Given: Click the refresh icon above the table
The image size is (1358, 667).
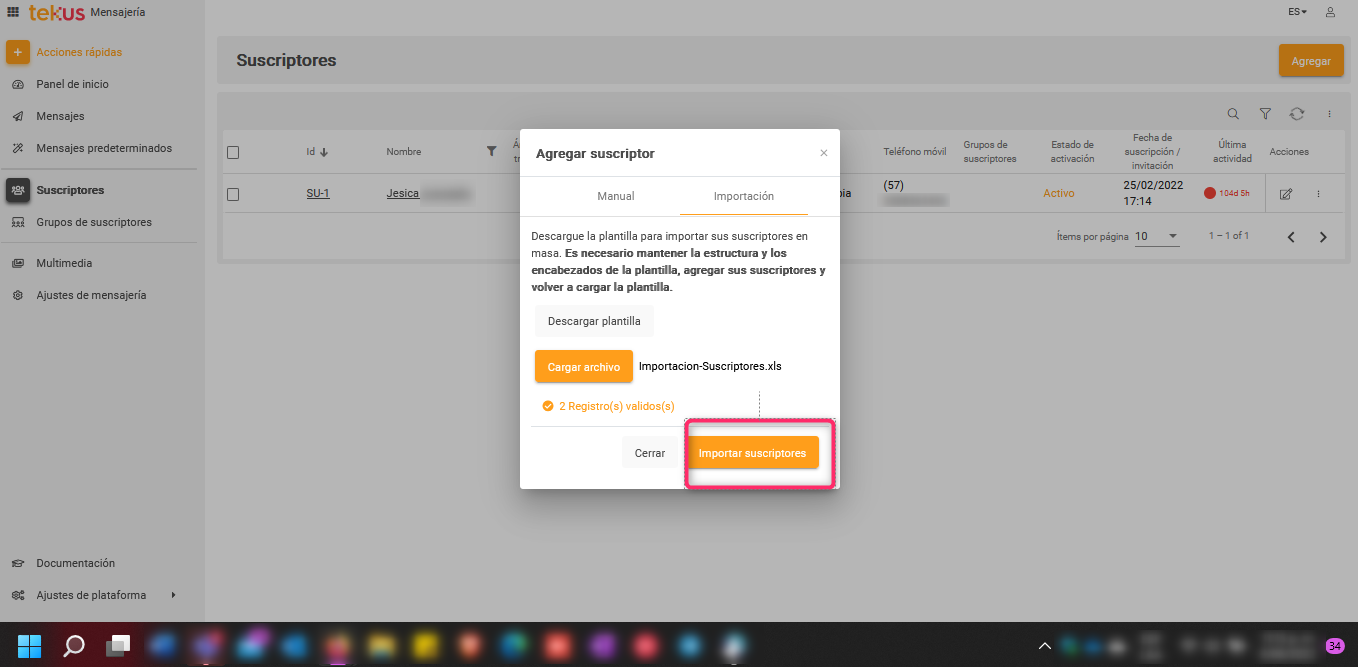Looking at the screenshot, I should pyautogui.click(x=1297, y=114).
